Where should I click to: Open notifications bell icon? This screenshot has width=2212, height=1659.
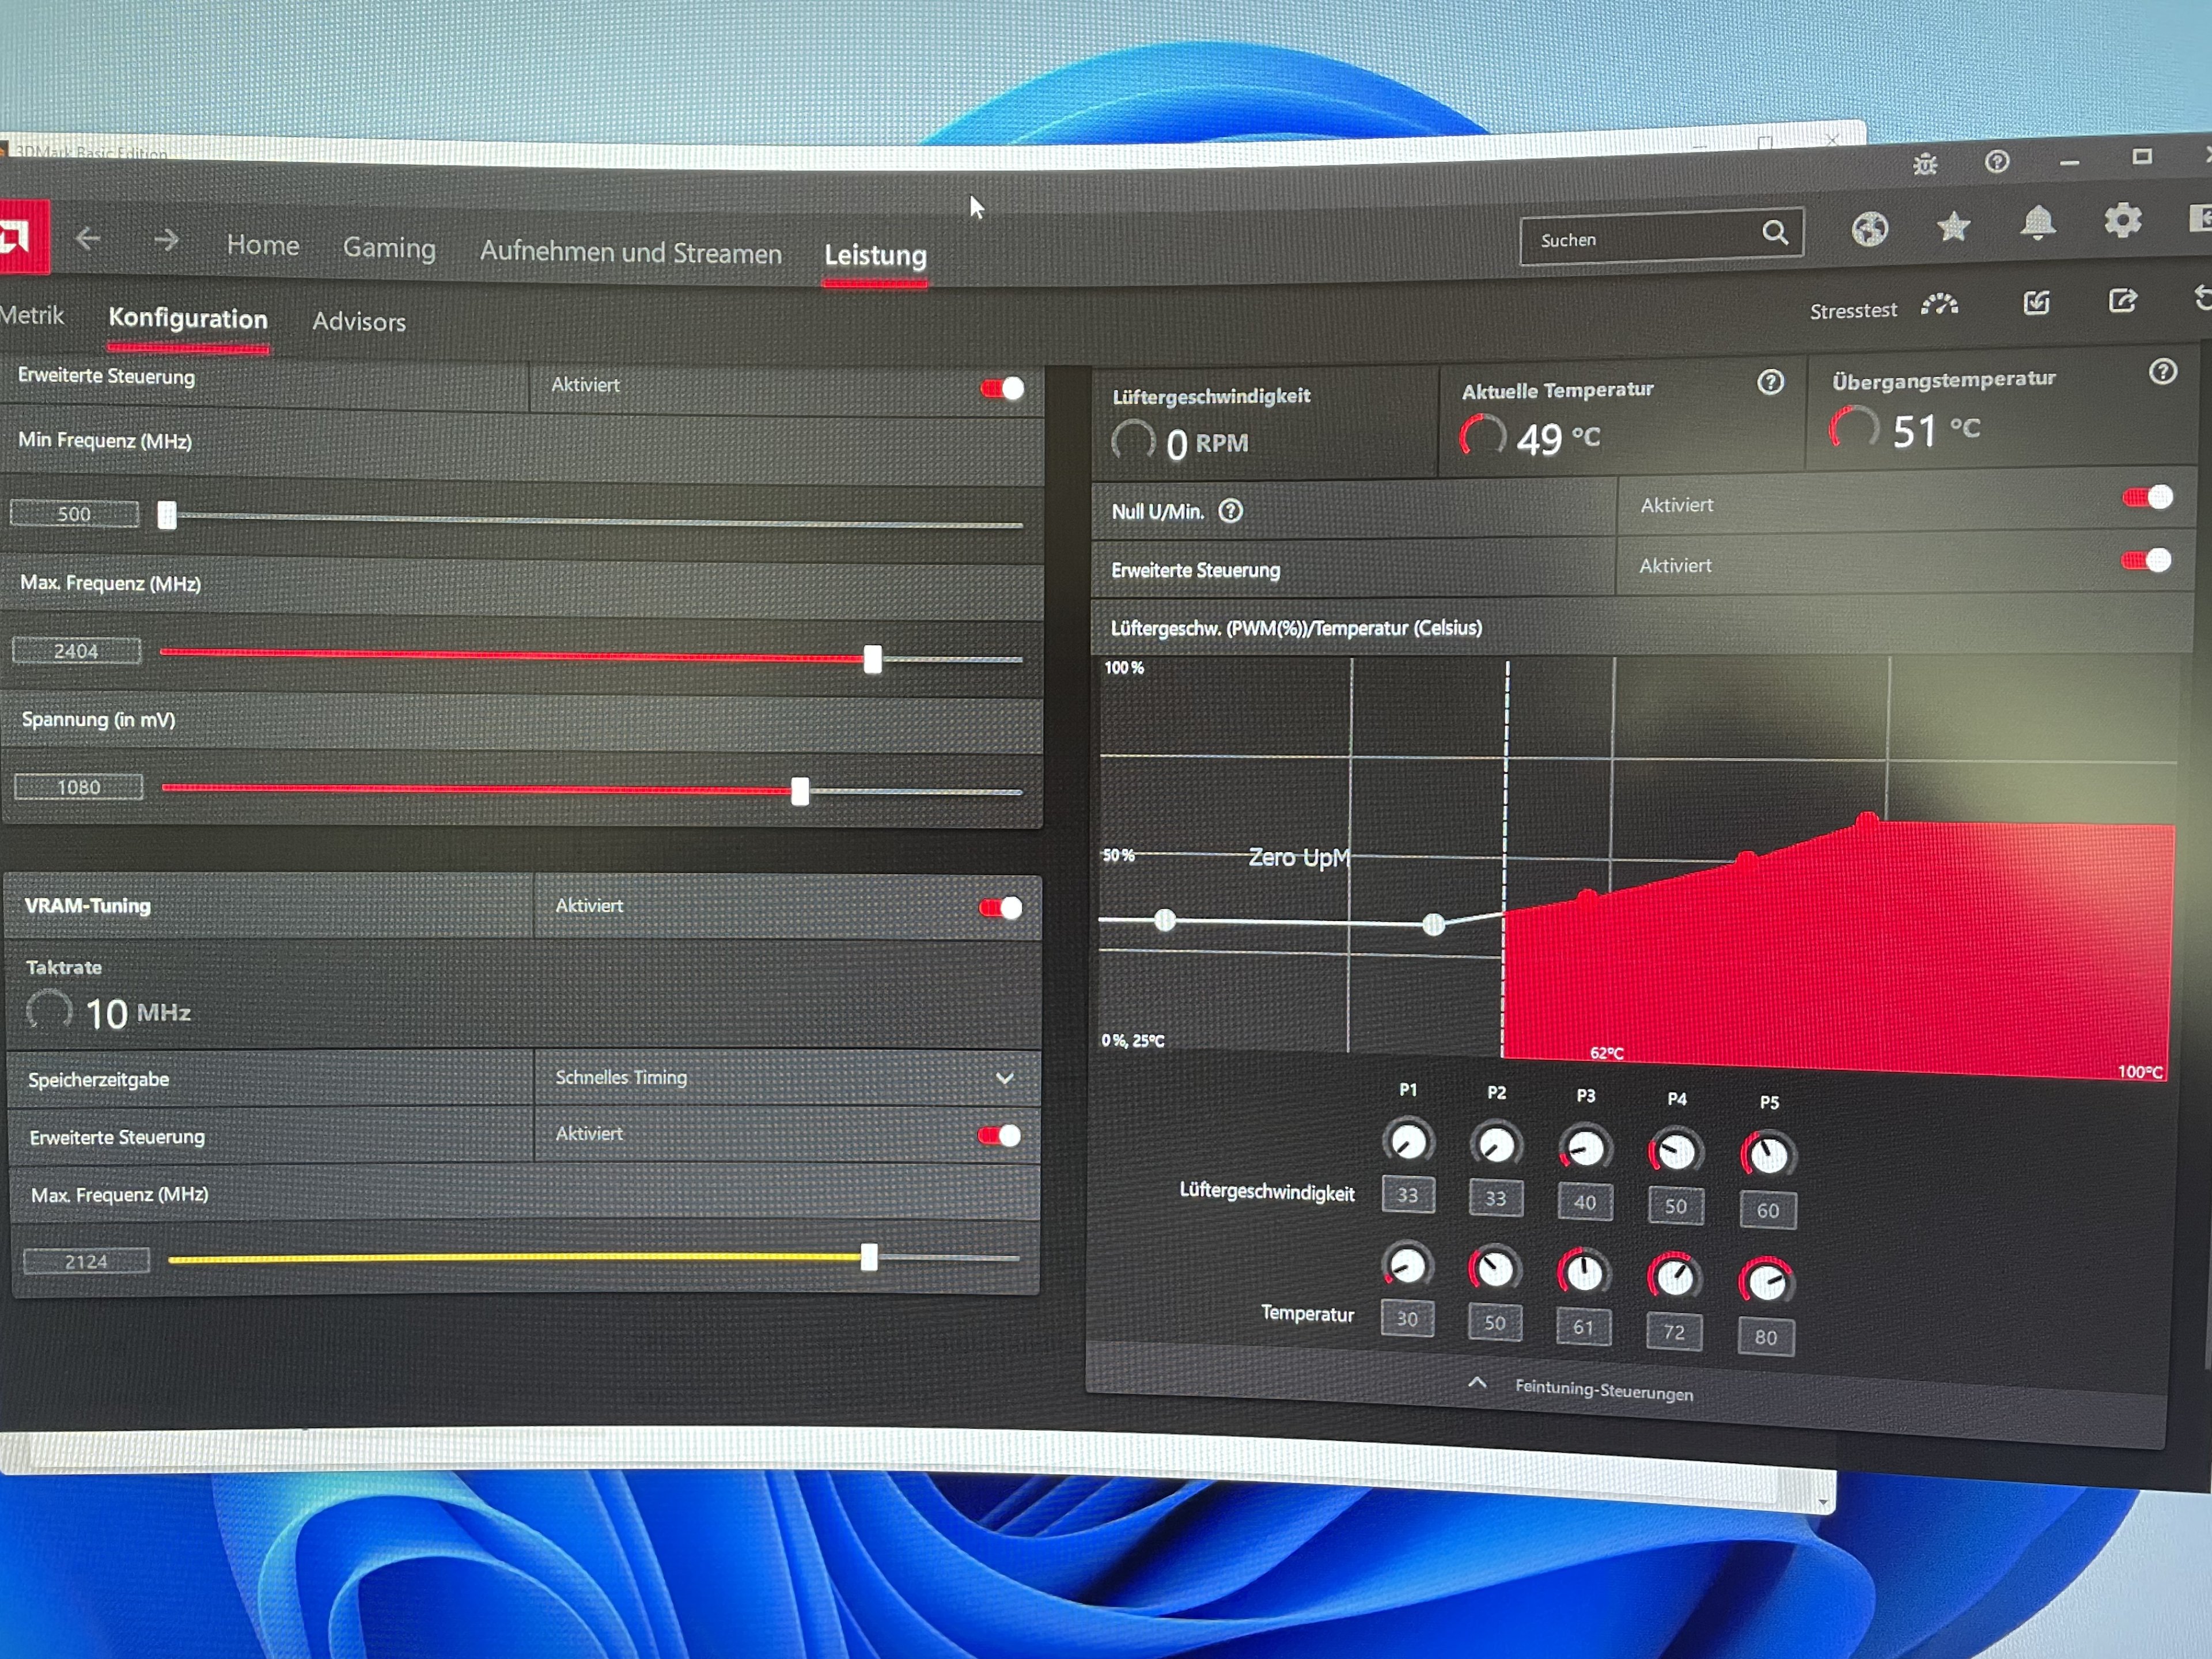pos(2037,222)
